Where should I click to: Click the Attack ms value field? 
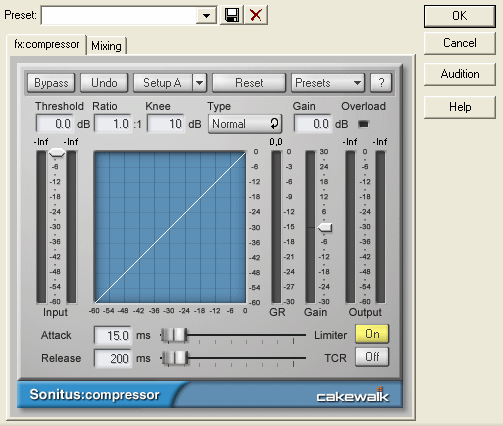(113, 335)
